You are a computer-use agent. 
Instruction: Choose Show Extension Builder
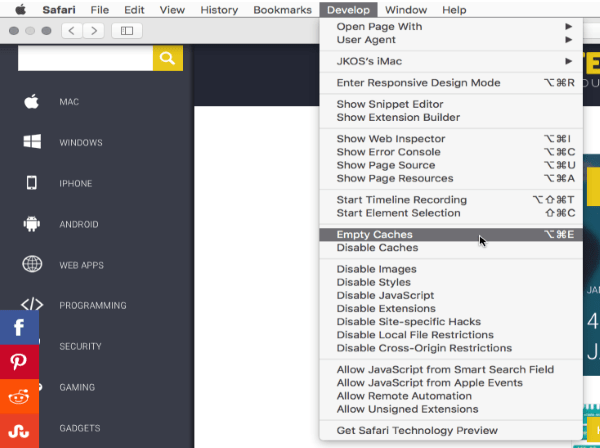pyautogui.click(x=451, y=117)
